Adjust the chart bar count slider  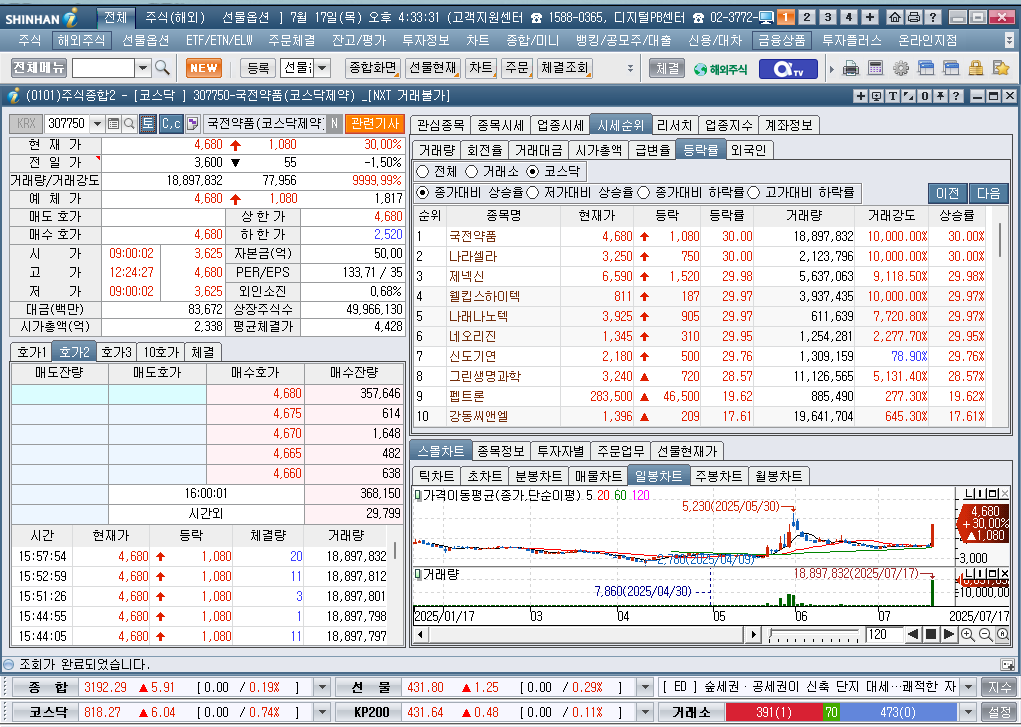pyautogui.click(x=814, y=634)
